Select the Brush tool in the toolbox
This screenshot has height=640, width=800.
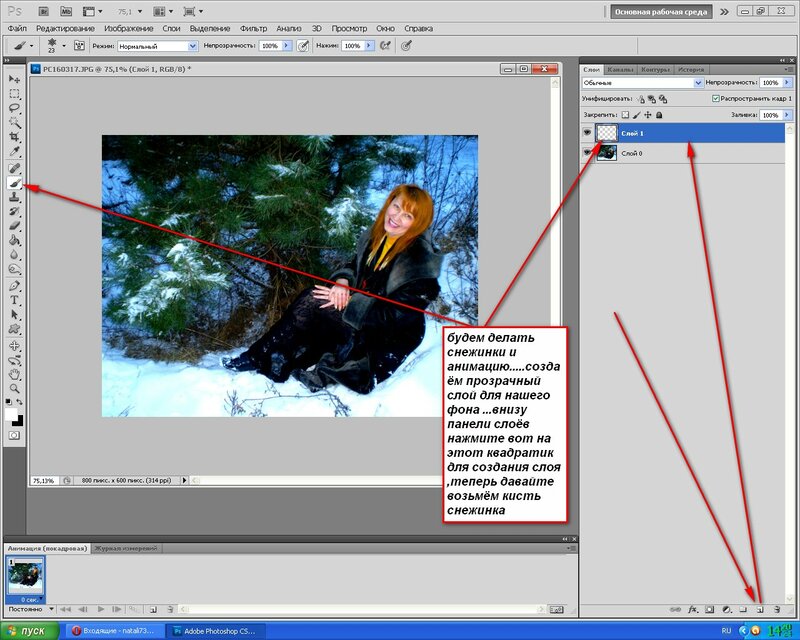(x=14, y=183)
